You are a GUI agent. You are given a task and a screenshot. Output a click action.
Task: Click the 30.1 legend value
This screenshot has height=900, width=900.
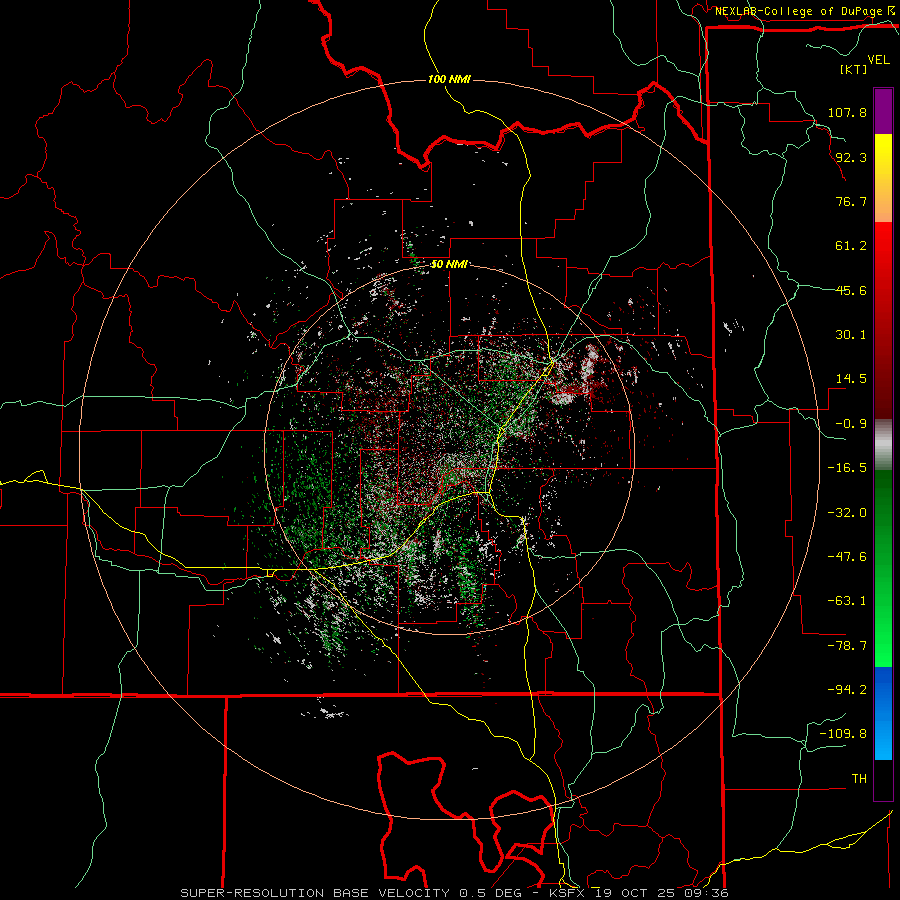tap(851, 335)
